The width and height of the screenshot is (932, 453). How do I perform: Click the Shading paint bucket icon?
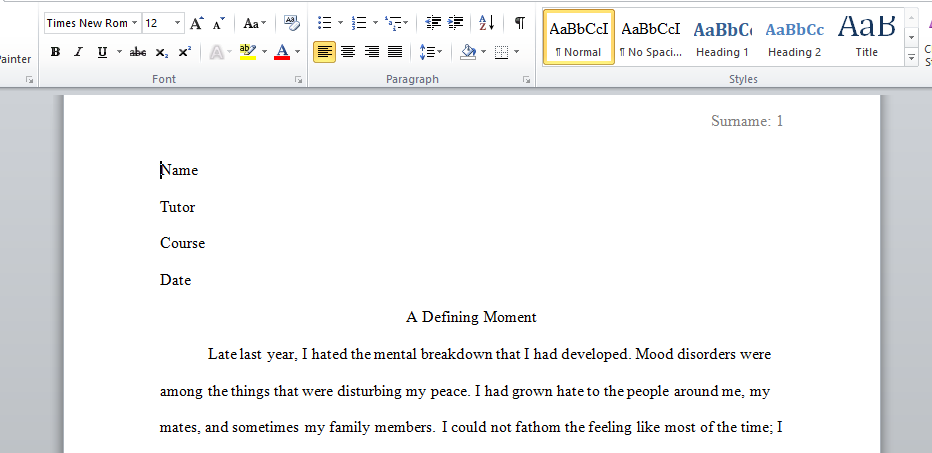pyautogui.click(x=469, y=52)
